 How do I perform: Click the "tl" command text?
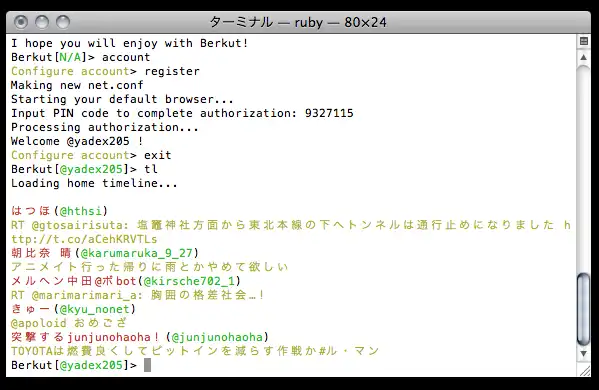click(x=151, y=169)
